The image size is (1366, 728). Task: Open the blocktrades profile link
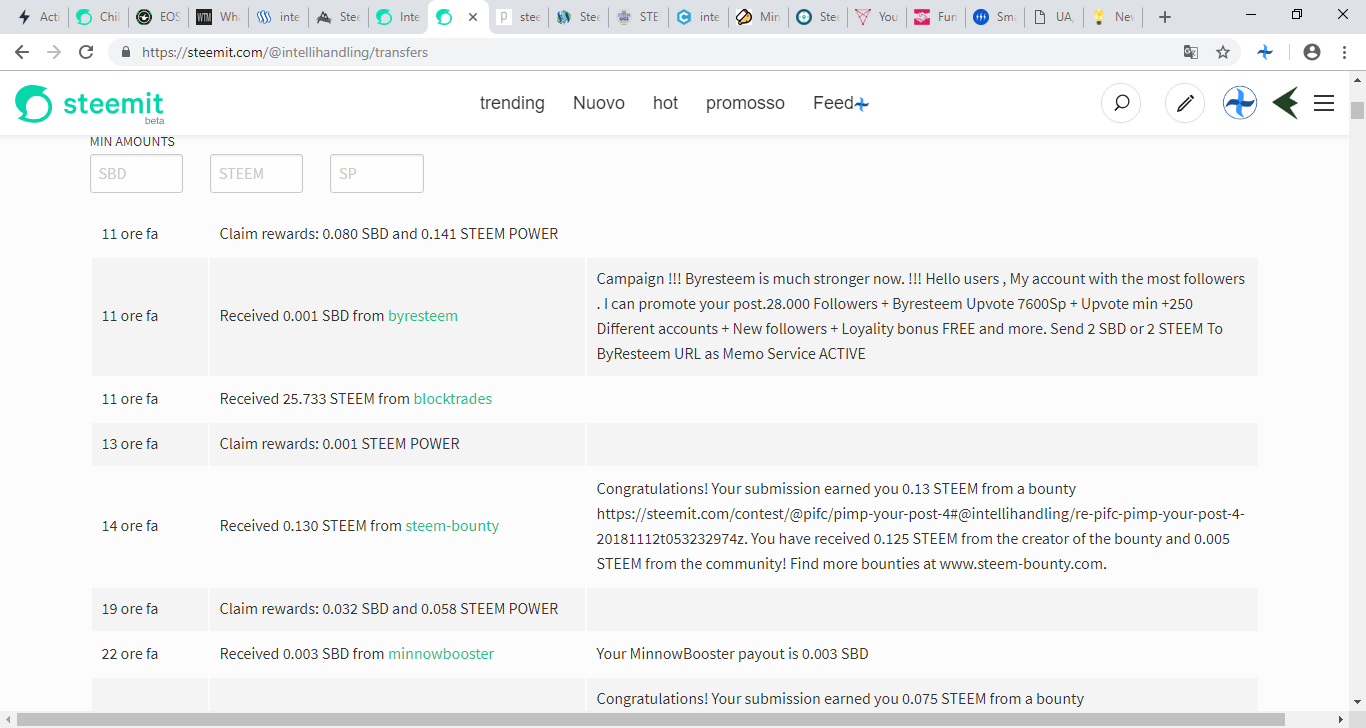coord(453,399)
